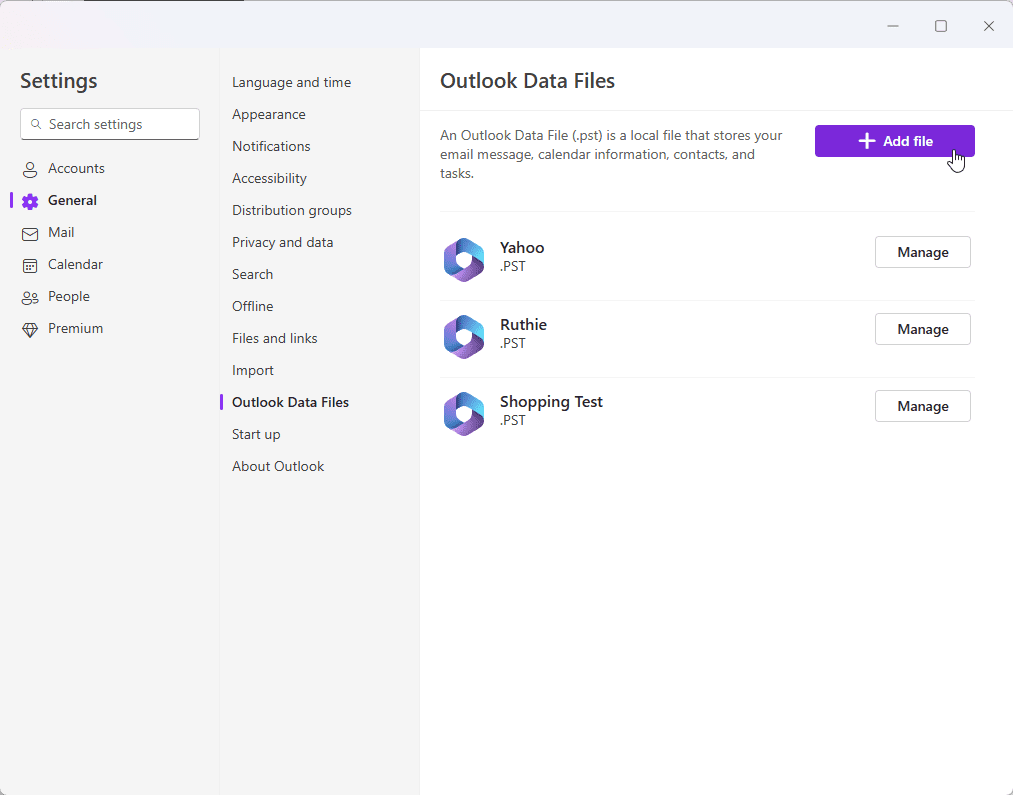Manage the Yahoo data file
The width and height of the screenshot is (1013, 795).
pos(923,252)
